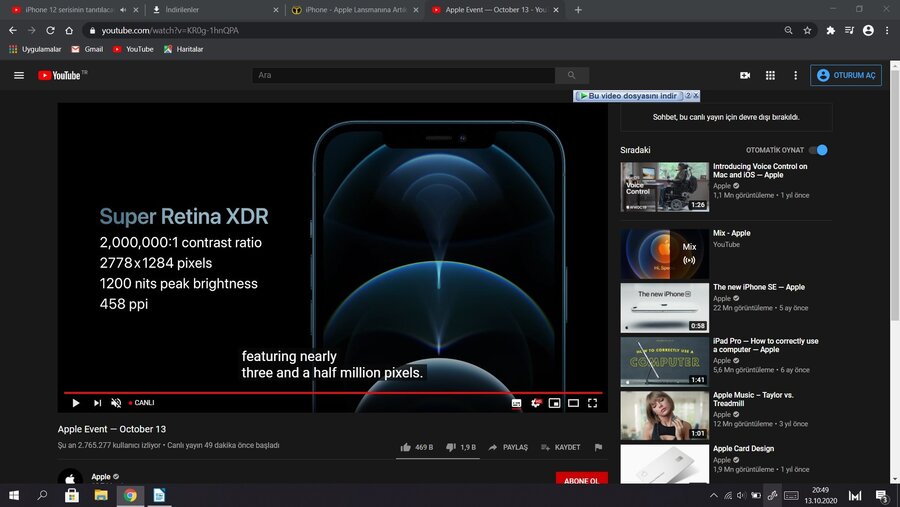
Task: Click Bu video dosyasını indir download bar
Action: click(630, 96)
